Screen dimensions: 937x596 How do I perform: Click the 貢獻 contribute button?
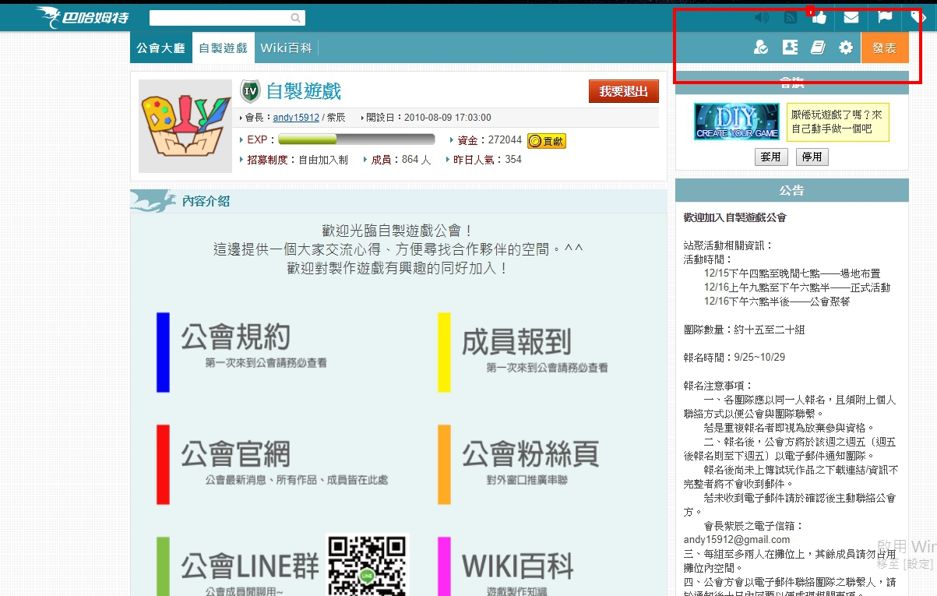point(546,141)
